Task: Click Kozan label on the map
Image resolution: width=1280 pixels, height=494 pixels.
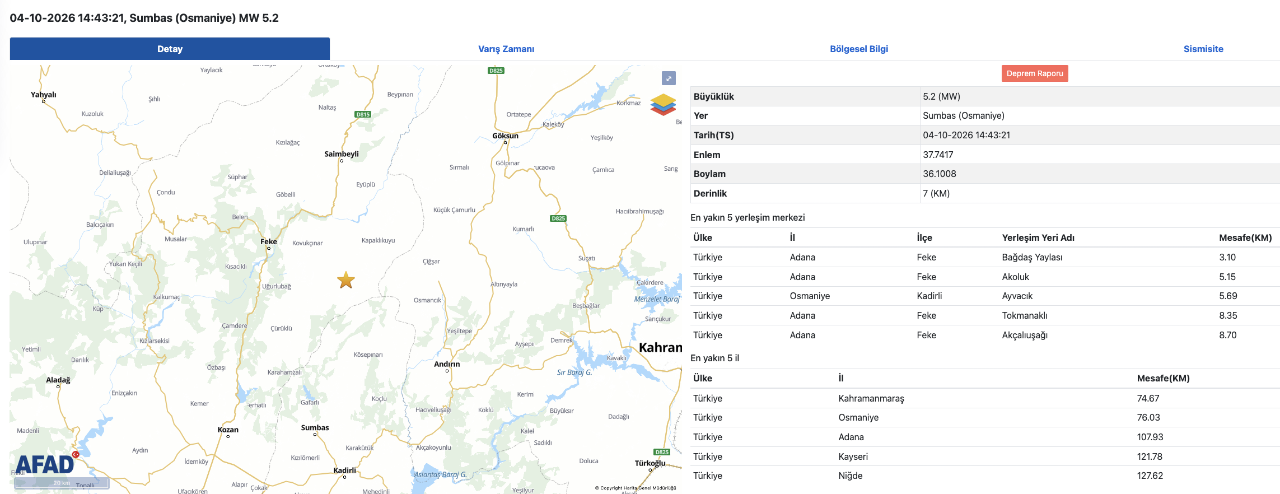Action: 228,429
